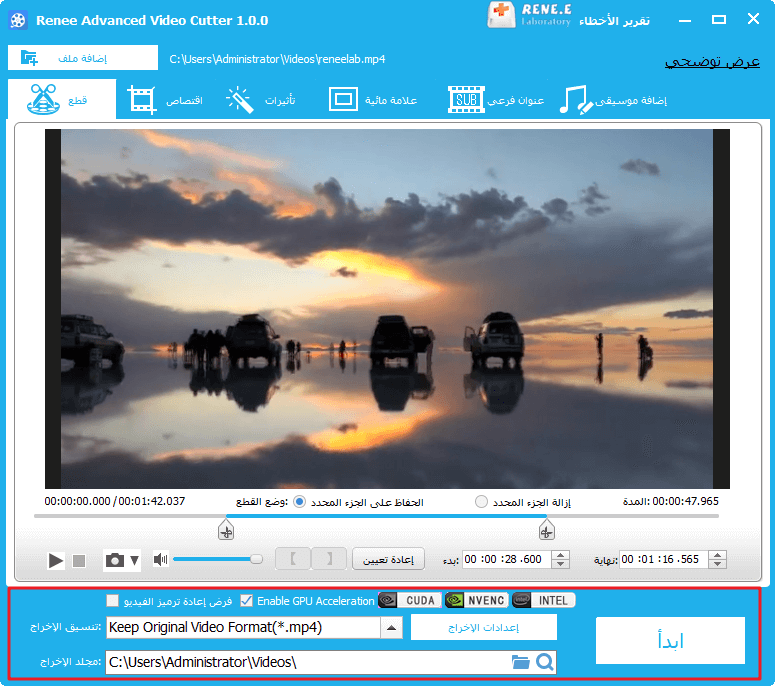775x686 pixels.
Task: Toggle the Enable GPU Acceleration checkbox
Action: click(246, 601)
